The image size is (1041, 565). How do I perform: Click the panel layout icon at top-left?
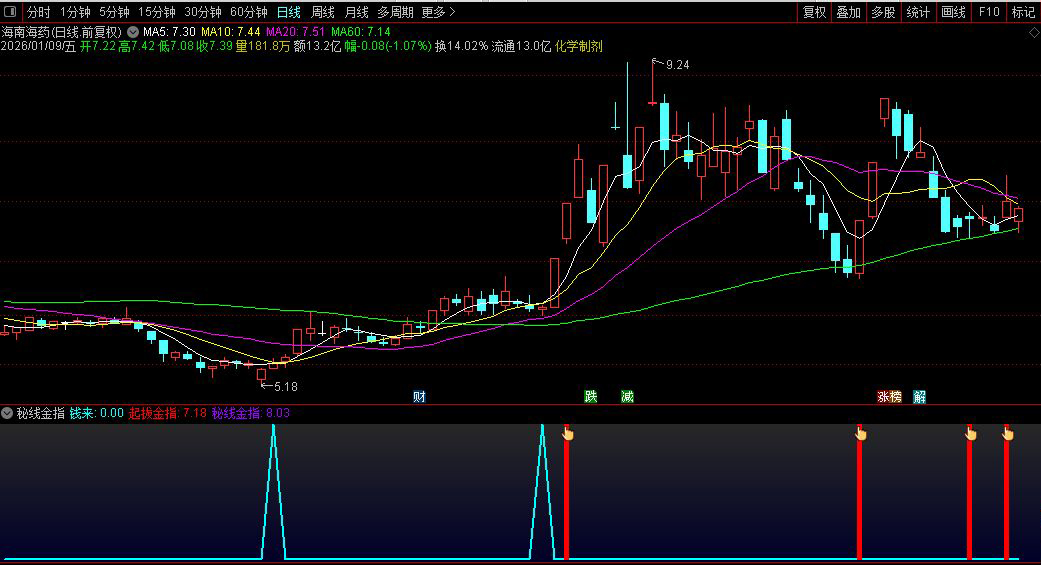10,13
